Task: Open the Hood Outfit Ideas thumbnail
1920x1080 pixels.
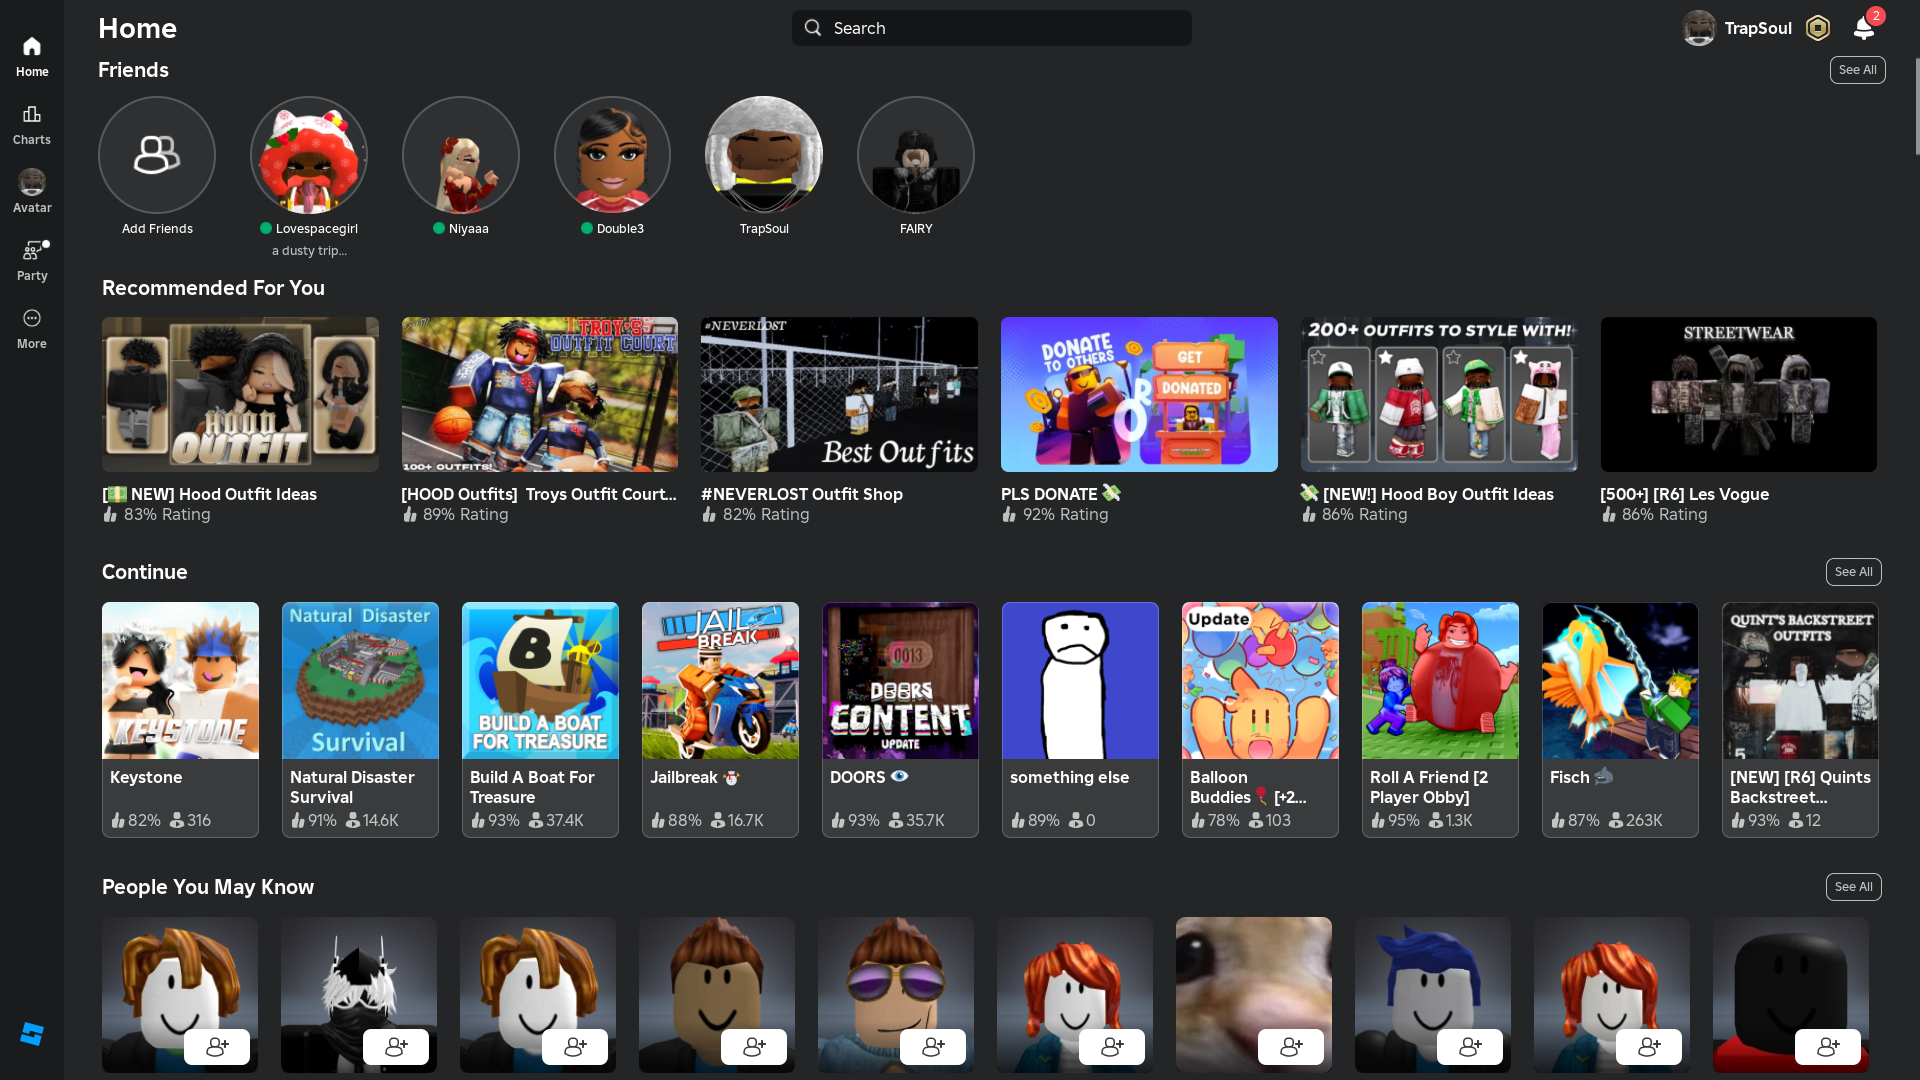Action: tap(240, 394)
